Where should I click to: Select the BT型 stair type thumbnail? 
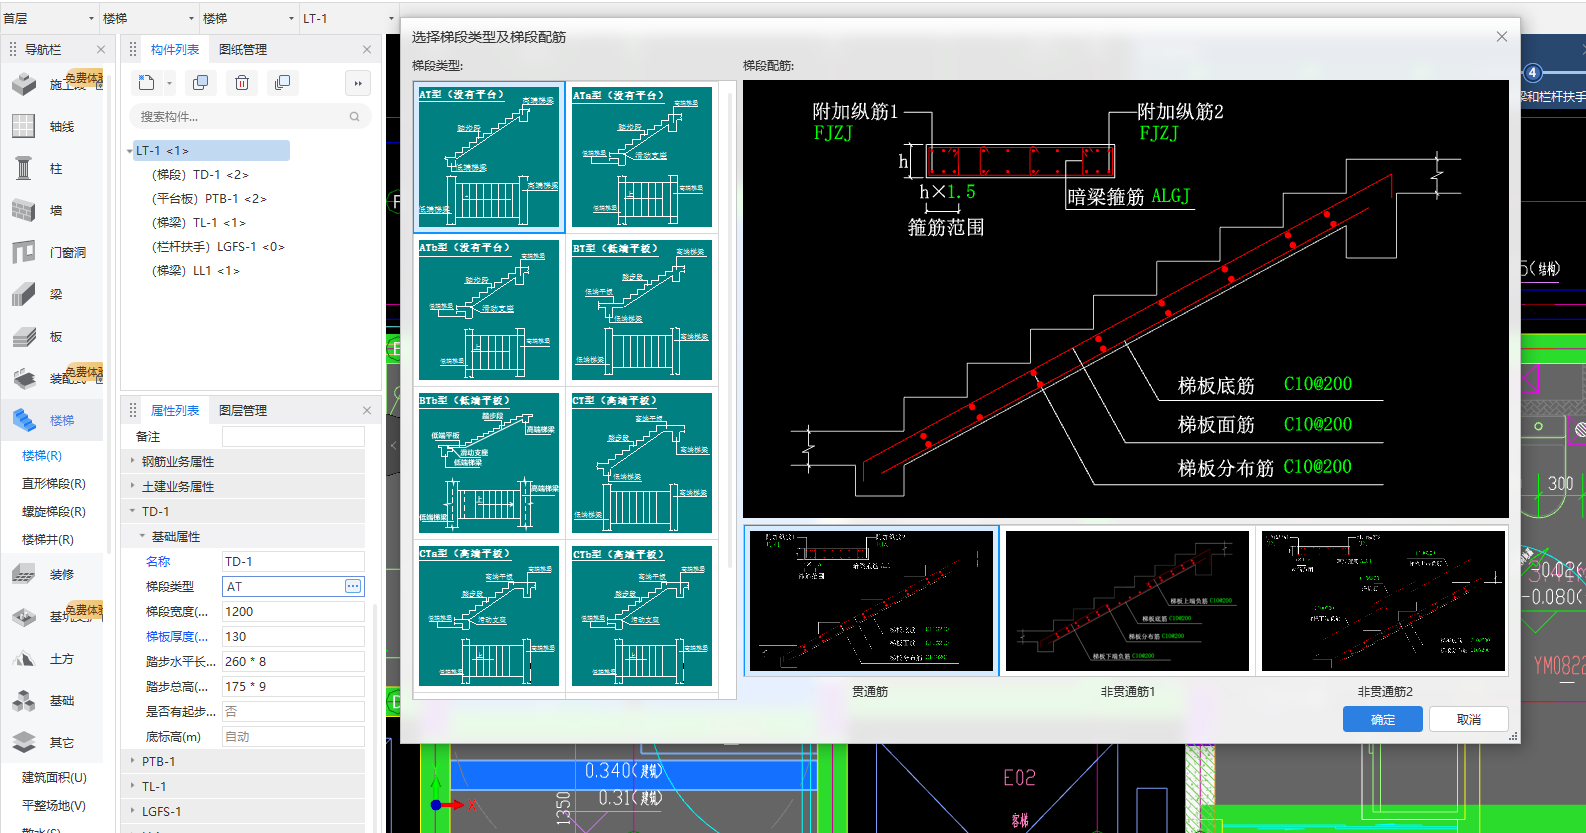(x=642, y=310)
